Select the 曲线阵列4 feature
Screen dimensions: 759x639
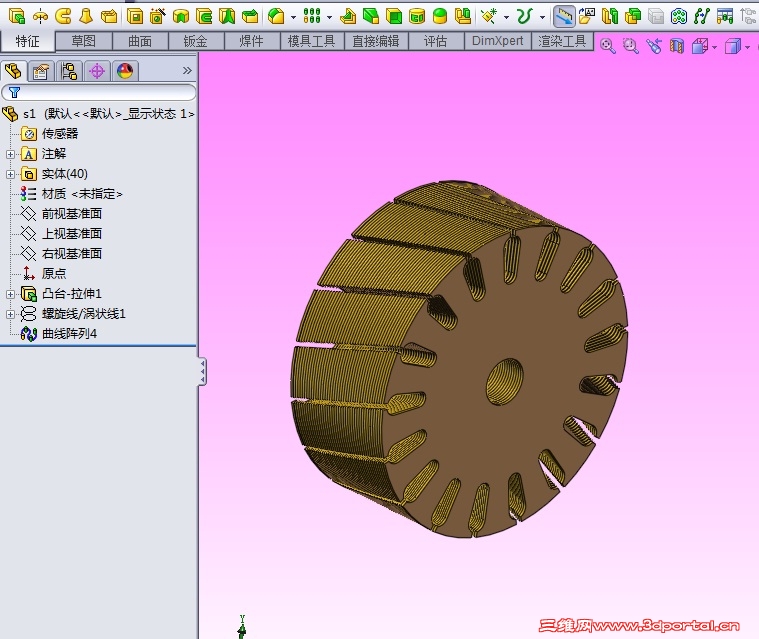pyautogui.click(x=59, y=334)
